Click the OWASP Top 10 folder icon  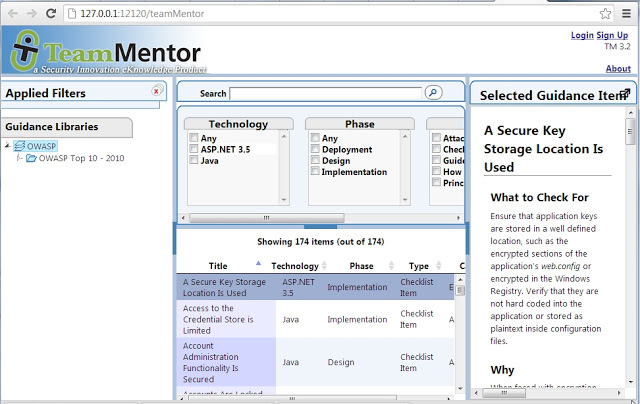tap(31, 158)
